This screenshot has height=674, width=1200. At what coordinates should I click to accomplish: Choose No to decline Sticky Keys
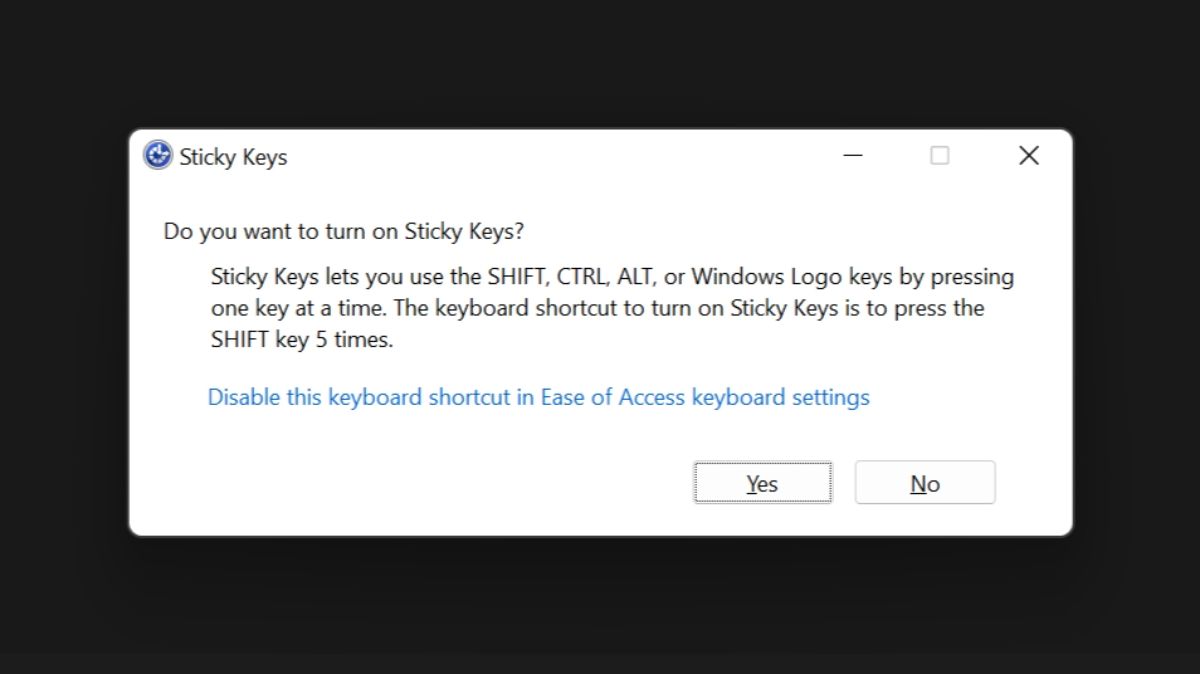click(x=925, y=483)
